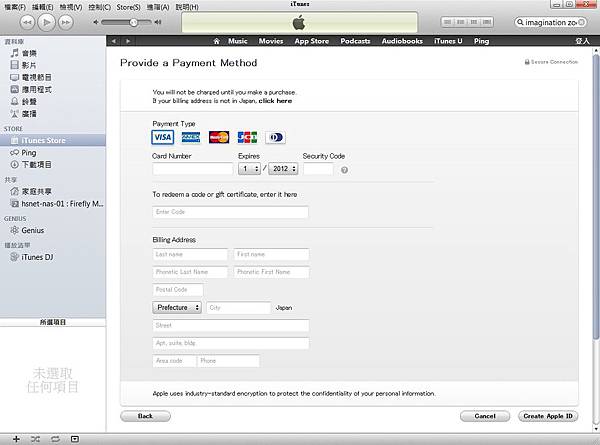Adjust the volume slider knob

(133, 22)
